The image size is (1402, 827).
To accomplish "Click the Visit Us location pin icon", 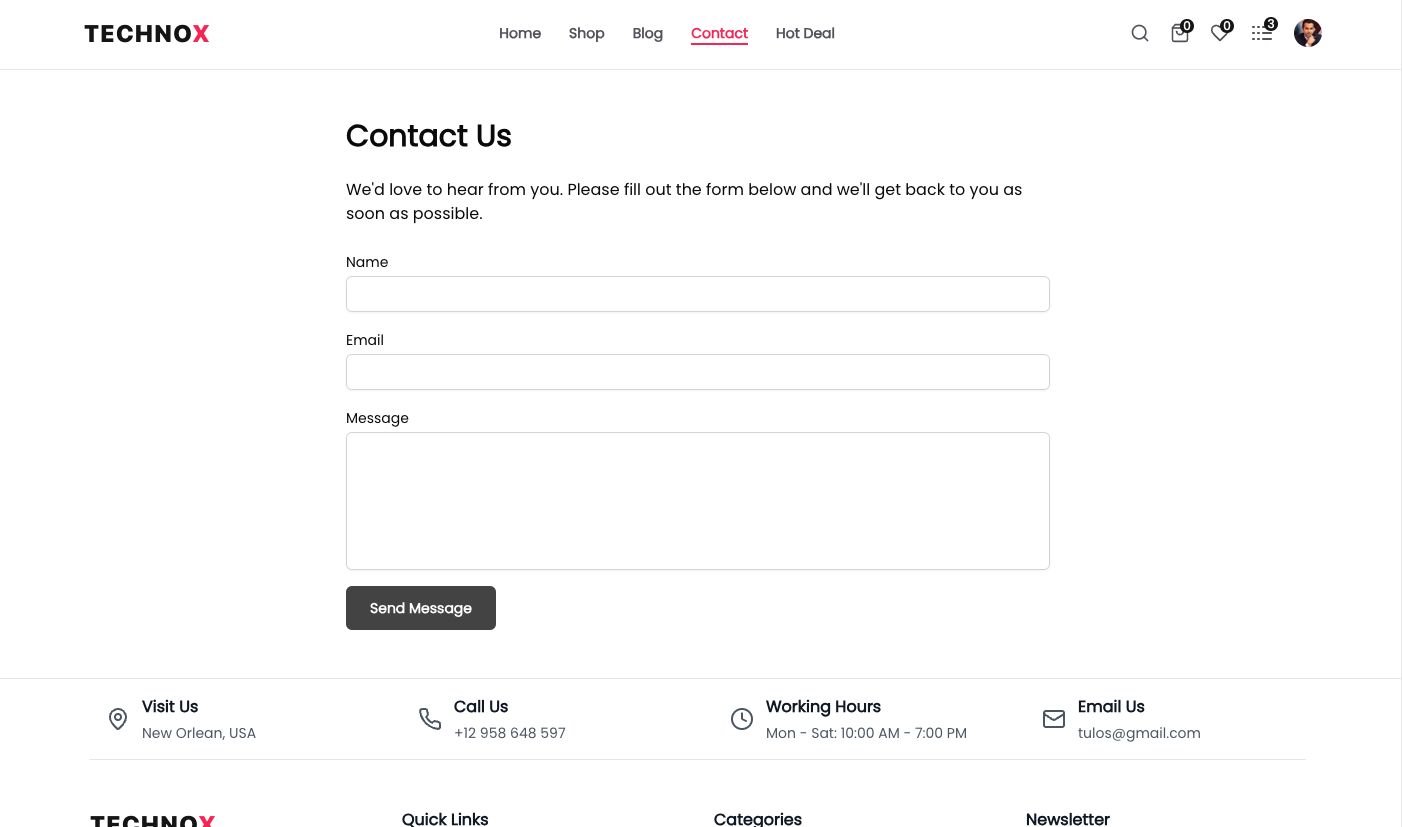I will coord(118,719).
